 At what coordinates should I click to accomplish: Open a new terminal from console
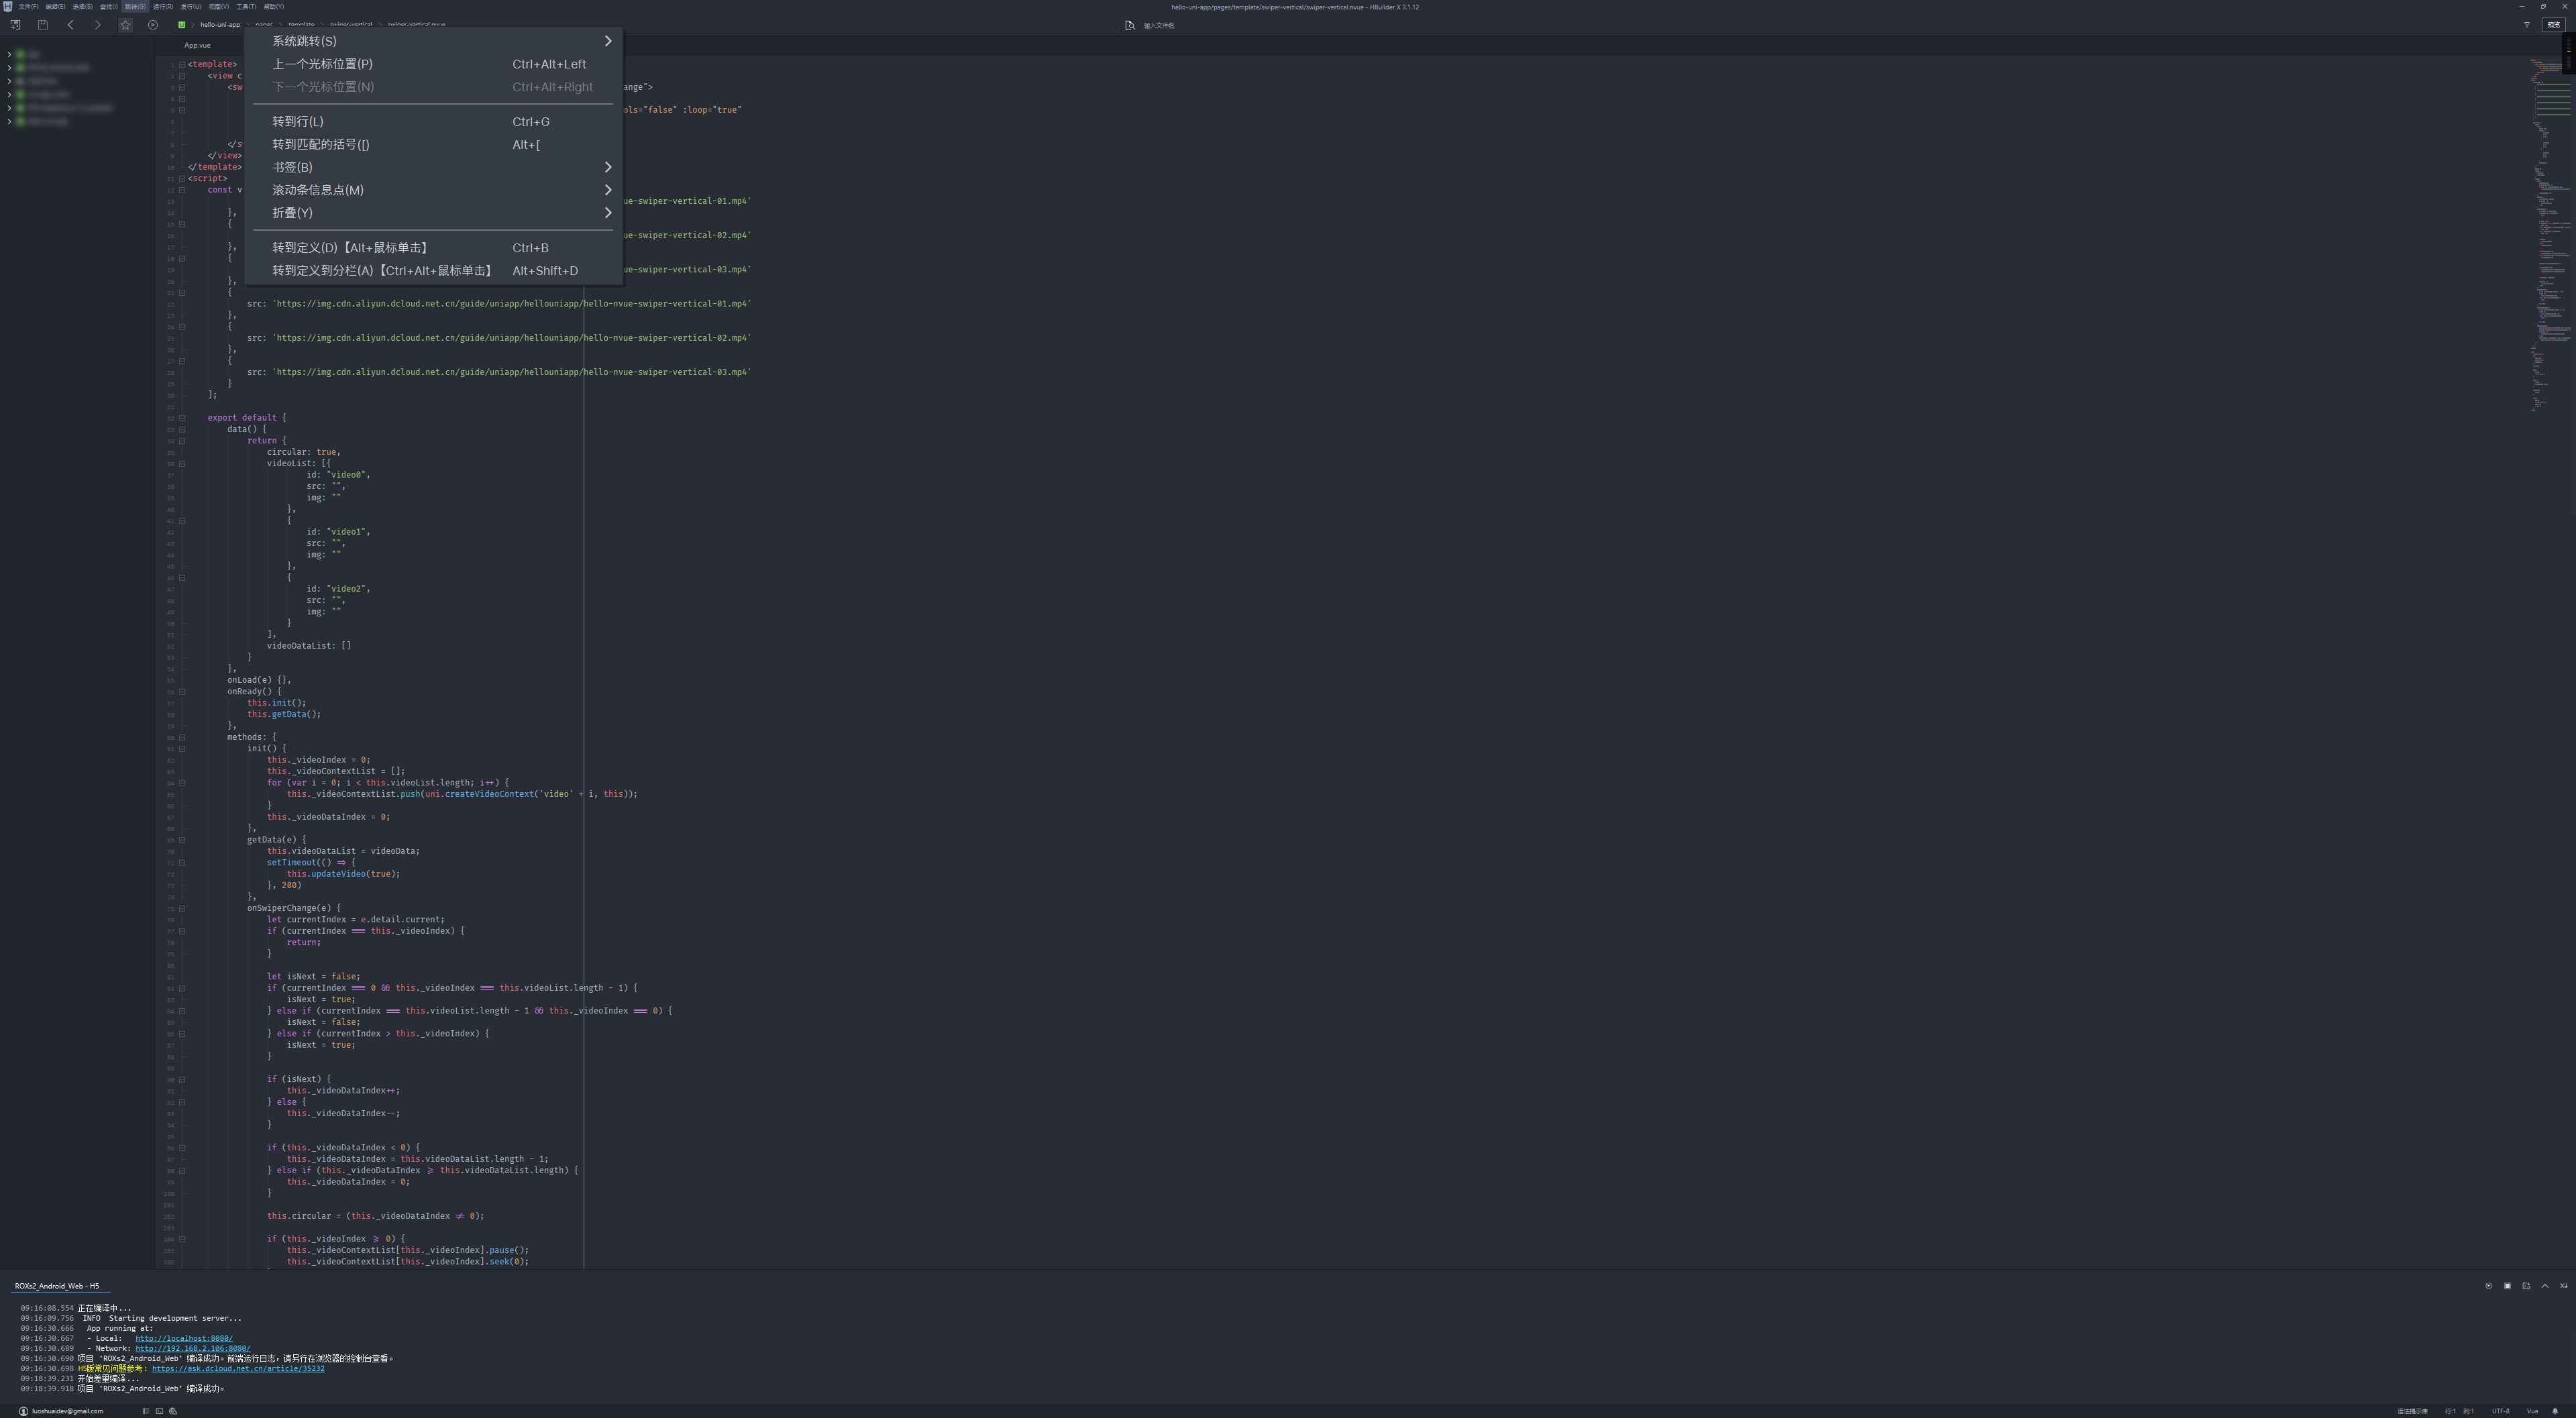pyautogui.click(x=2526, y=1286)
